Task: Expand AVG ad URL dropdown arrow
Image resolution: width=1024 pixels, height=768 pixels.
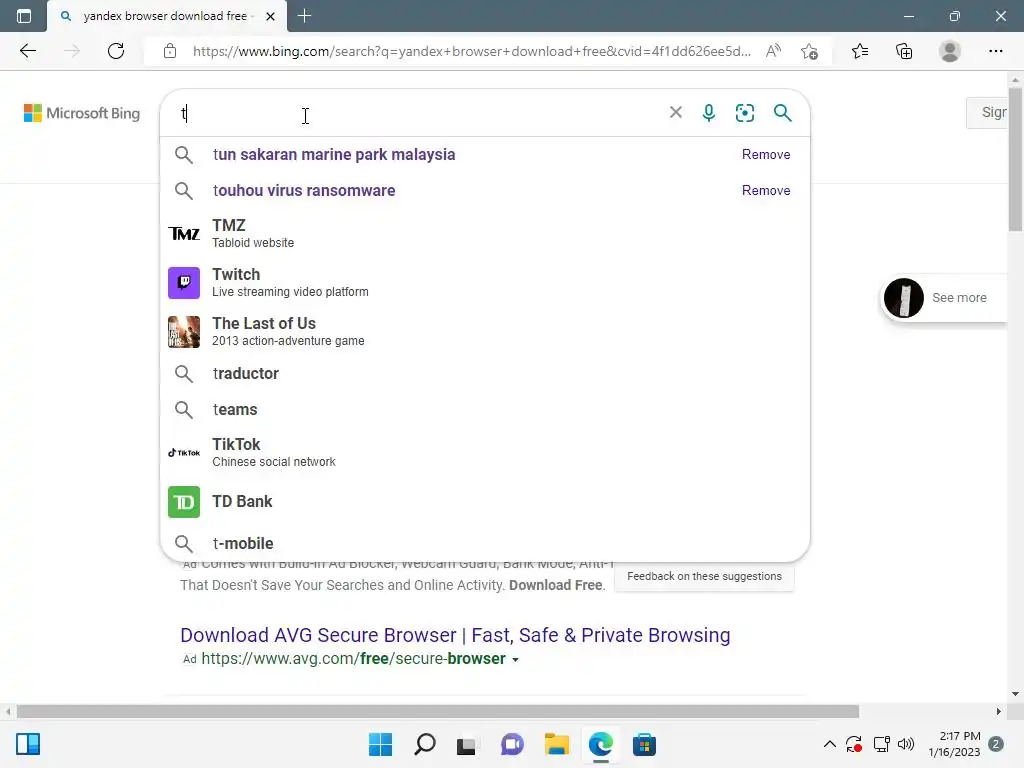Action: click(515, 660)
